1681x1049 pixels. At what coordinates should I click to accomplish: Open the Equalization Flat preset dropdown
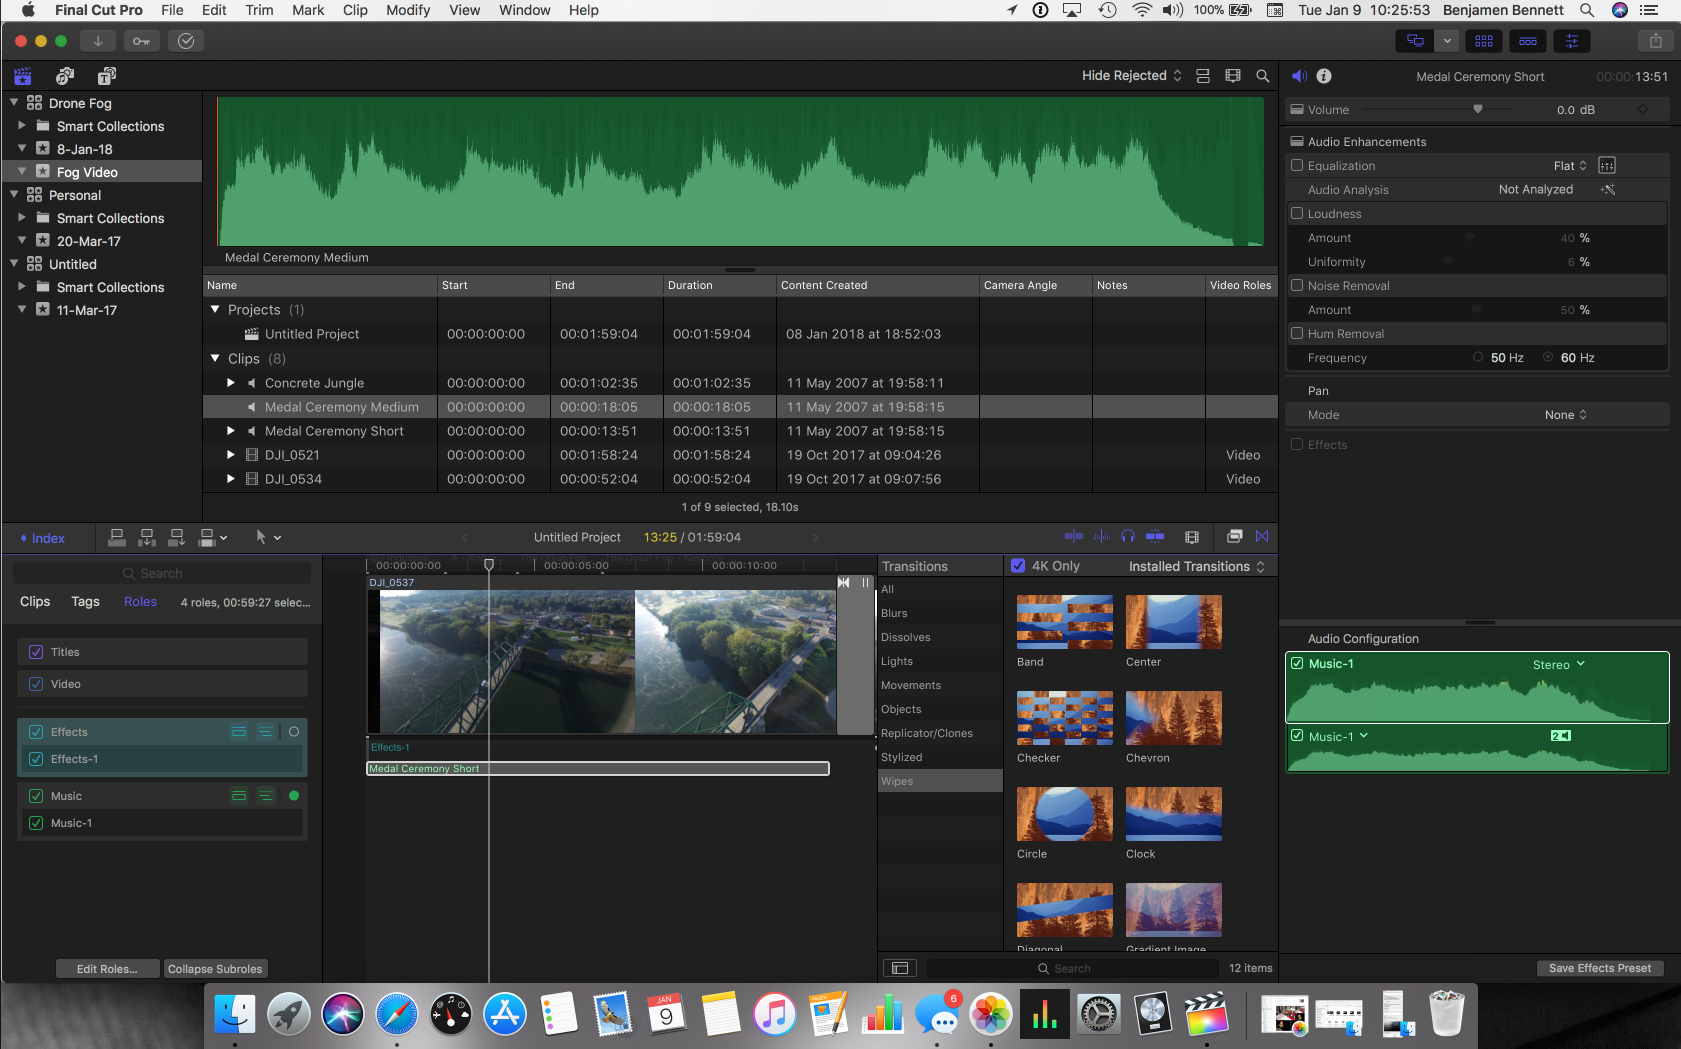click(x=1570, y=166)
